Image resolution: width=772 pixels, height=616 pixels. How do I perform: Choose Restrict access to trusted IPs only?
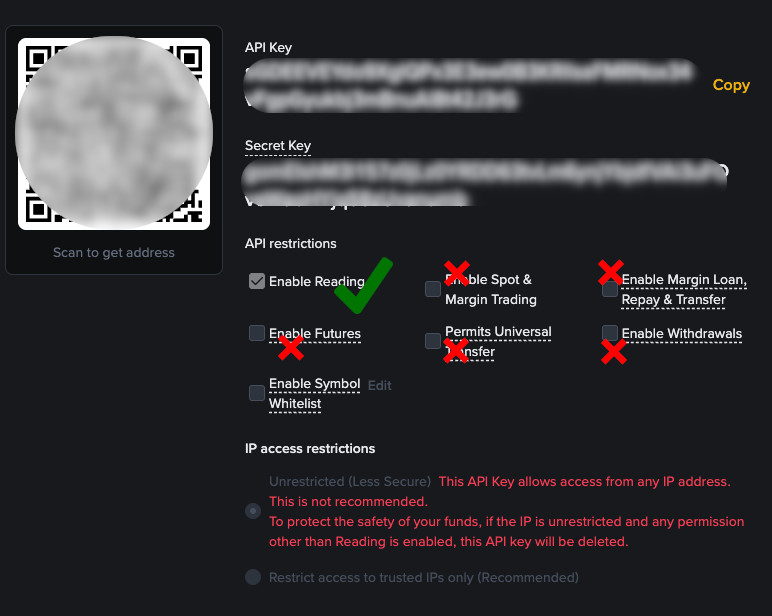(253, 577)
